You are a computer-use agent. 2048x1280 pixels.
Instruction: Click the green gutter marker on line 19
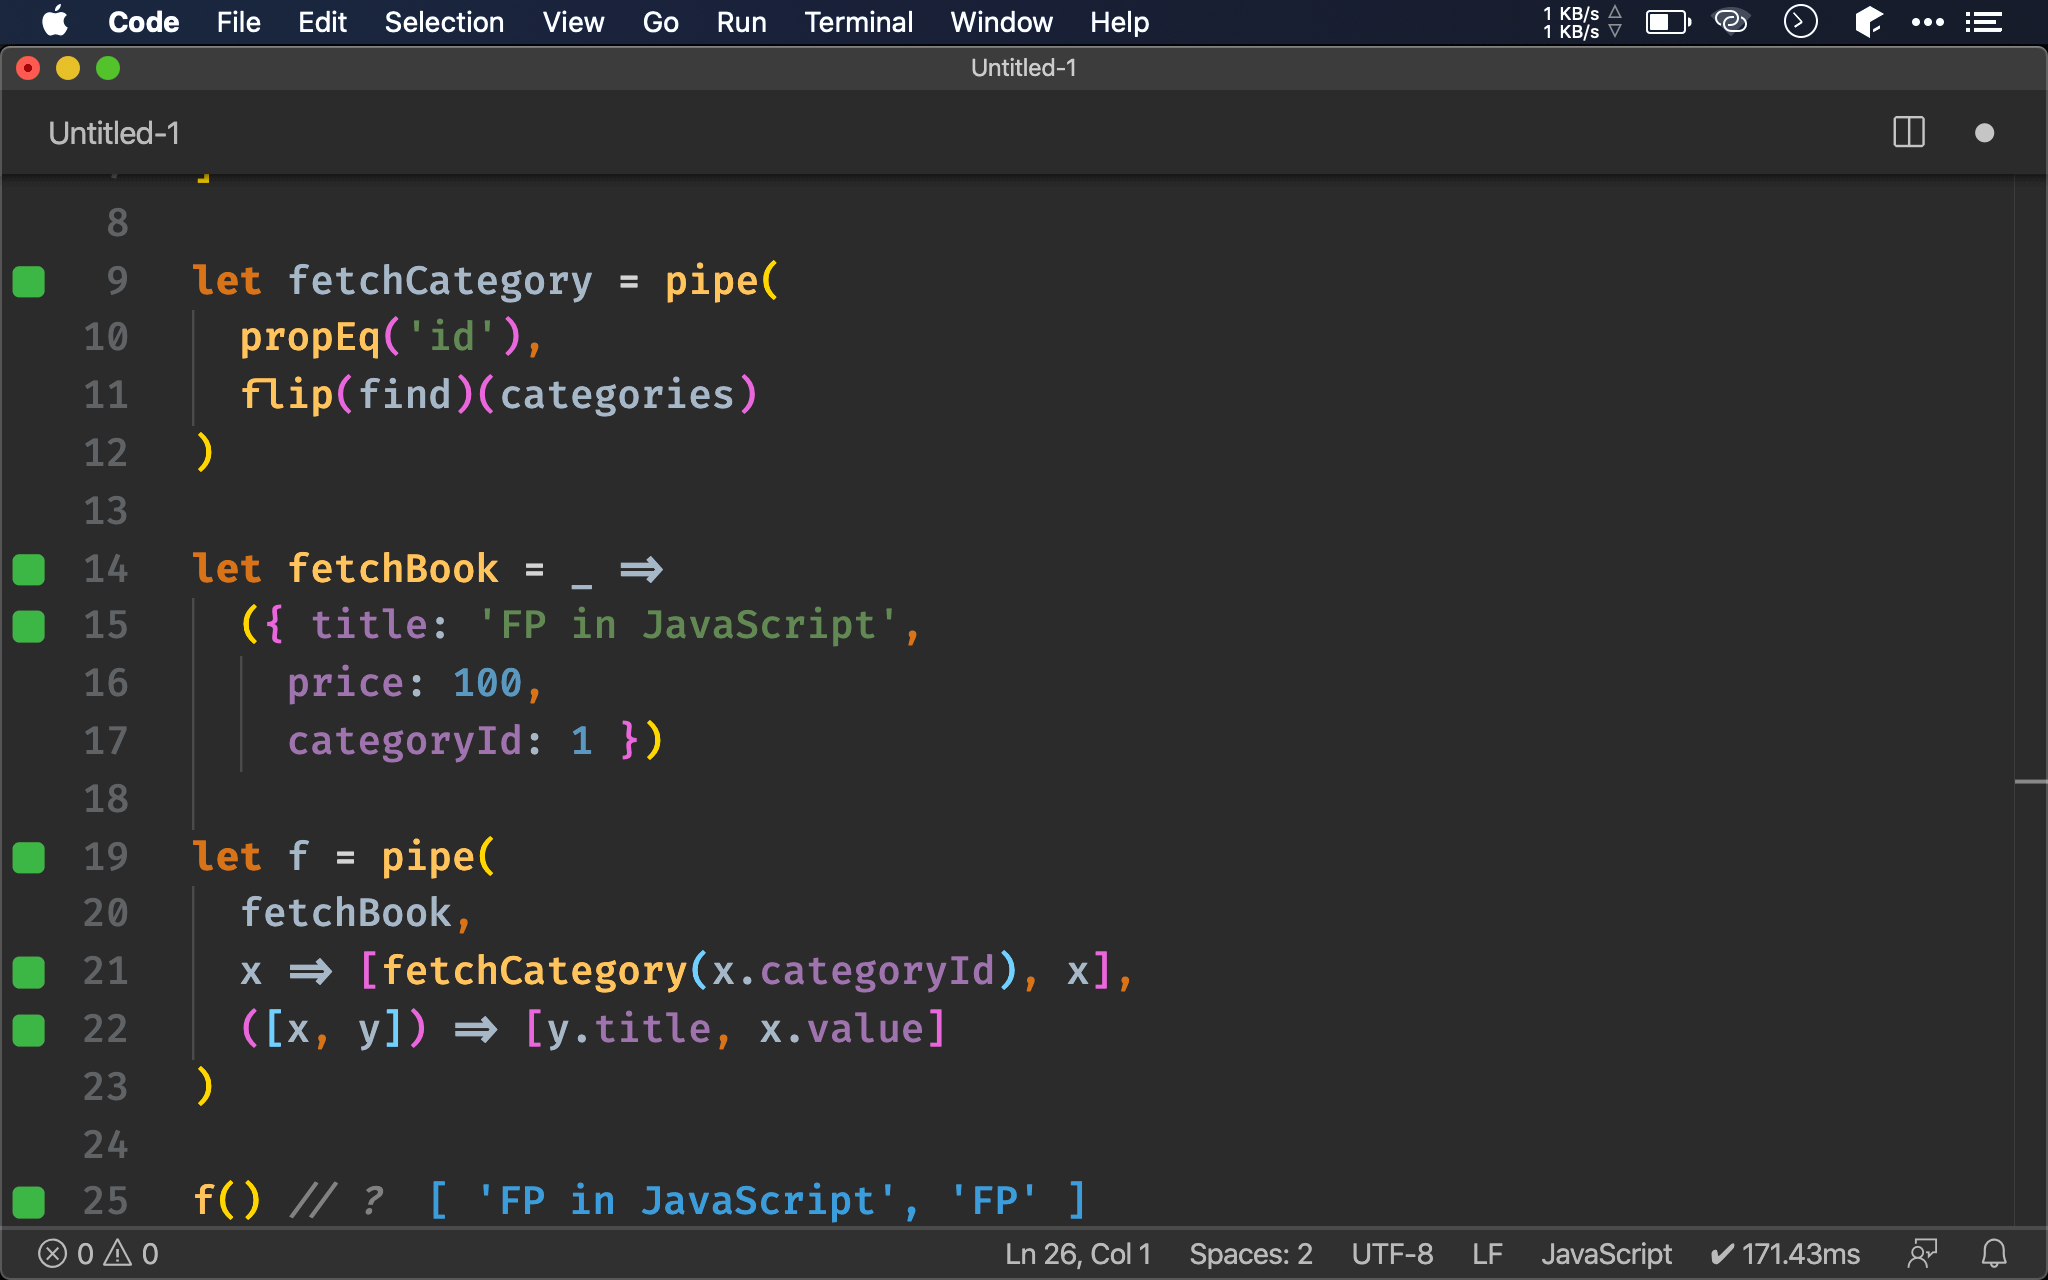(29, 857)
